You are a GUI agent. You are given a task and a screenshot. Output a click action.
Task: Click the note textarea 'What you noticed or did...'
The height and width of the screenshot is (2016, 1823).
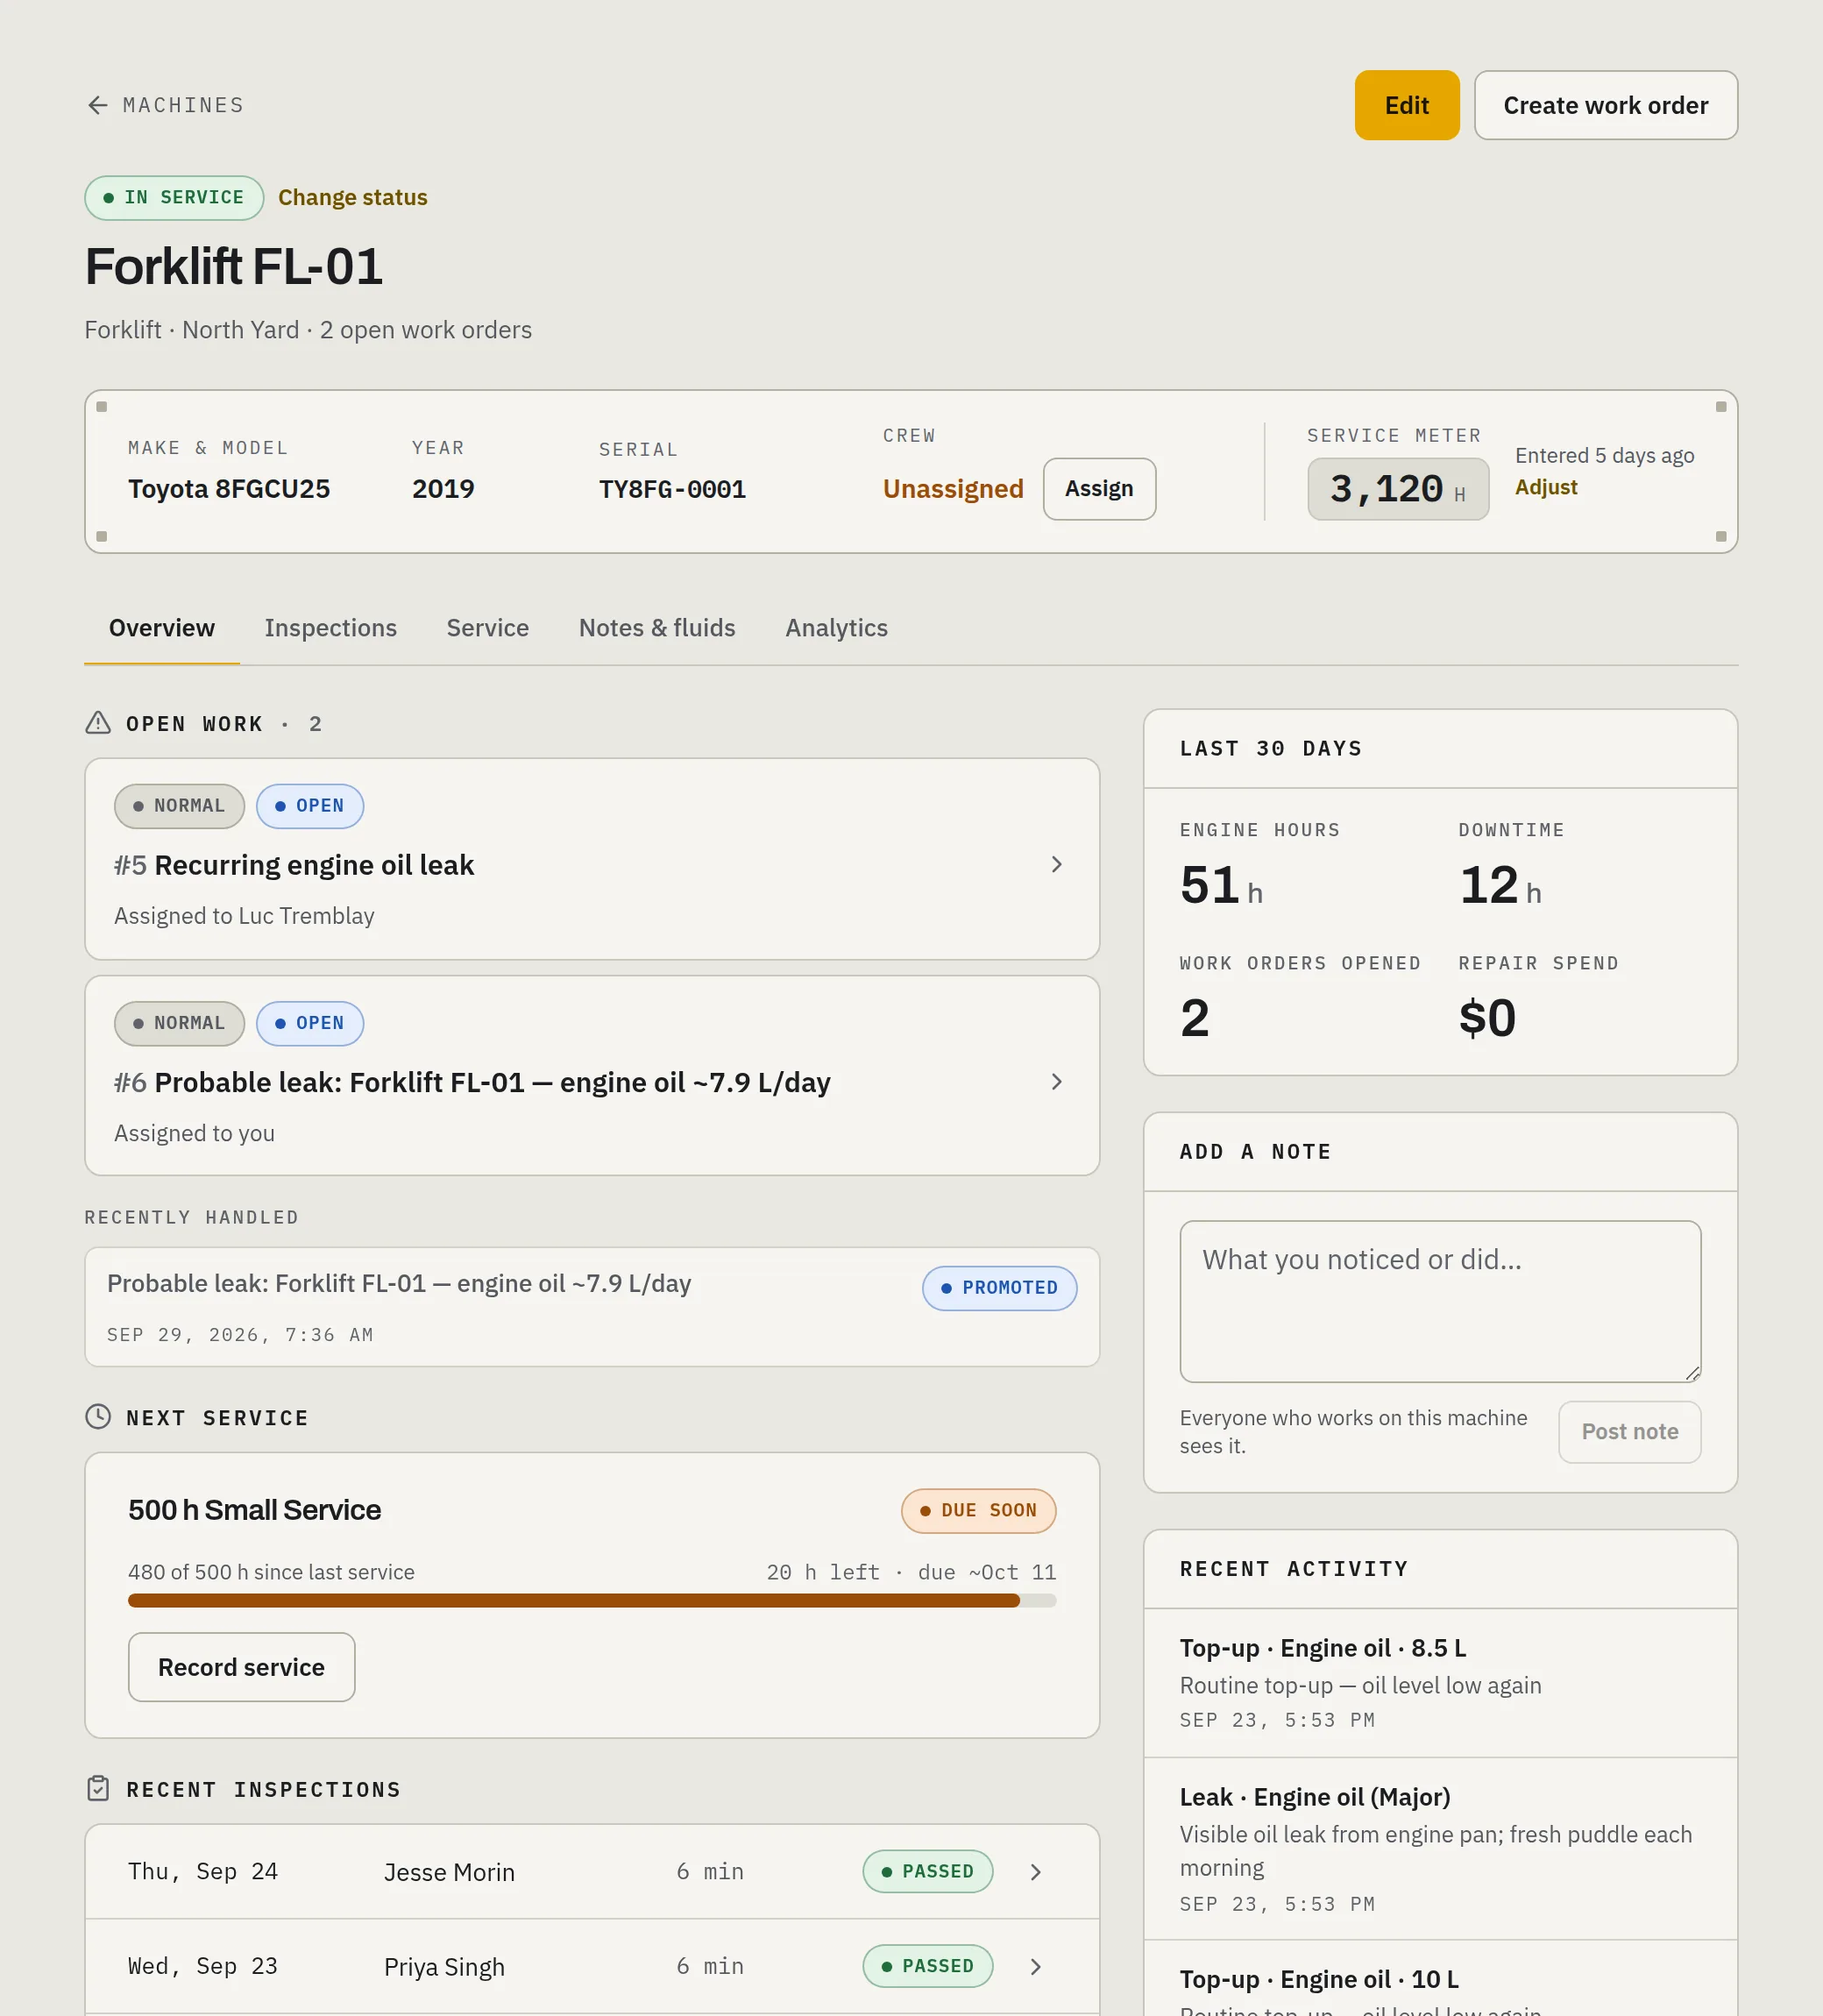click(x=1439, y=1301)
